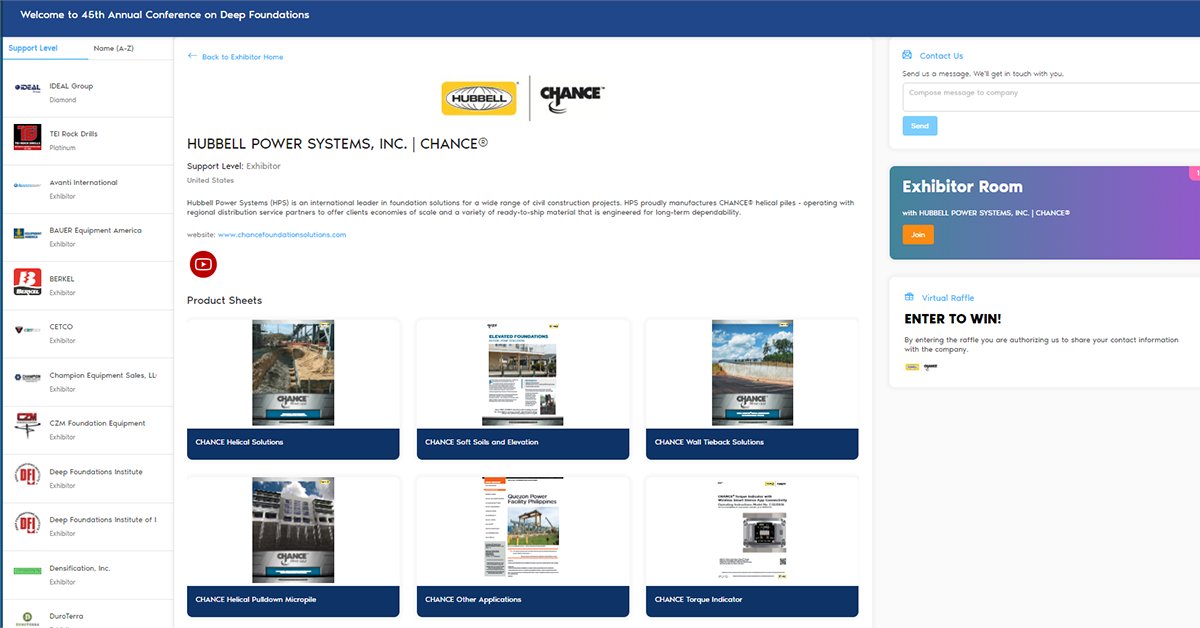Click the Contact Us heading text

point(941,56)
